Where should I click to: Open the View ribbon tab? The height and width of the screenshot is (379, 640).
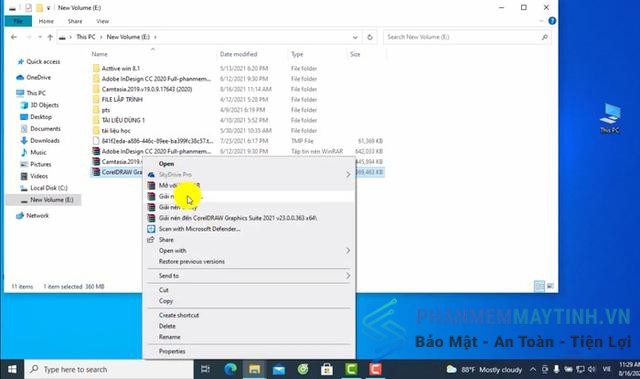coord(102,21)
